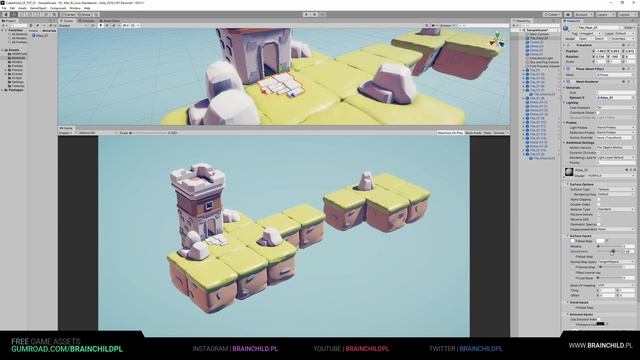
Task: Switch to the Console tab
Action: coord(87,21)
